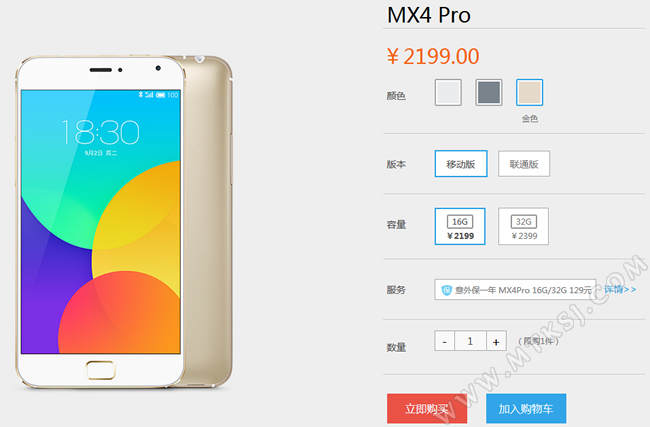The height and width of the screenshot is (427, 650).
Task: Select the gold 金色 color swatch
Action: [529, 92]
